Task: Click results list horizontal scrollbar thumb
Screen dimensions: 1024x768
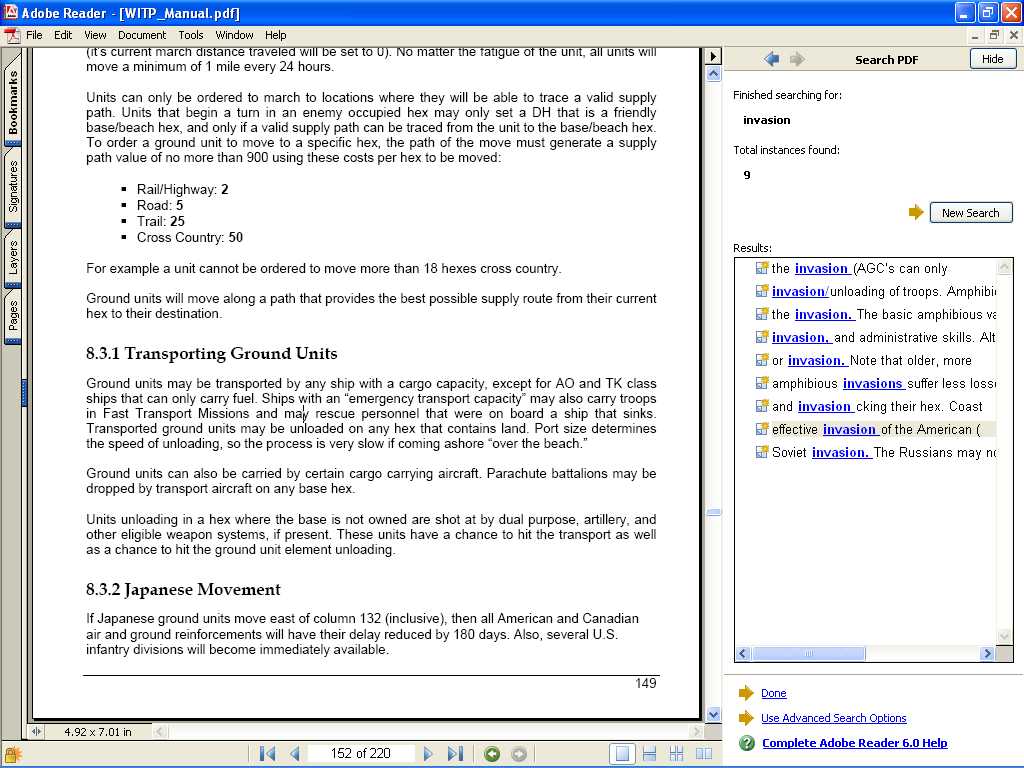Action: [808, 653]
